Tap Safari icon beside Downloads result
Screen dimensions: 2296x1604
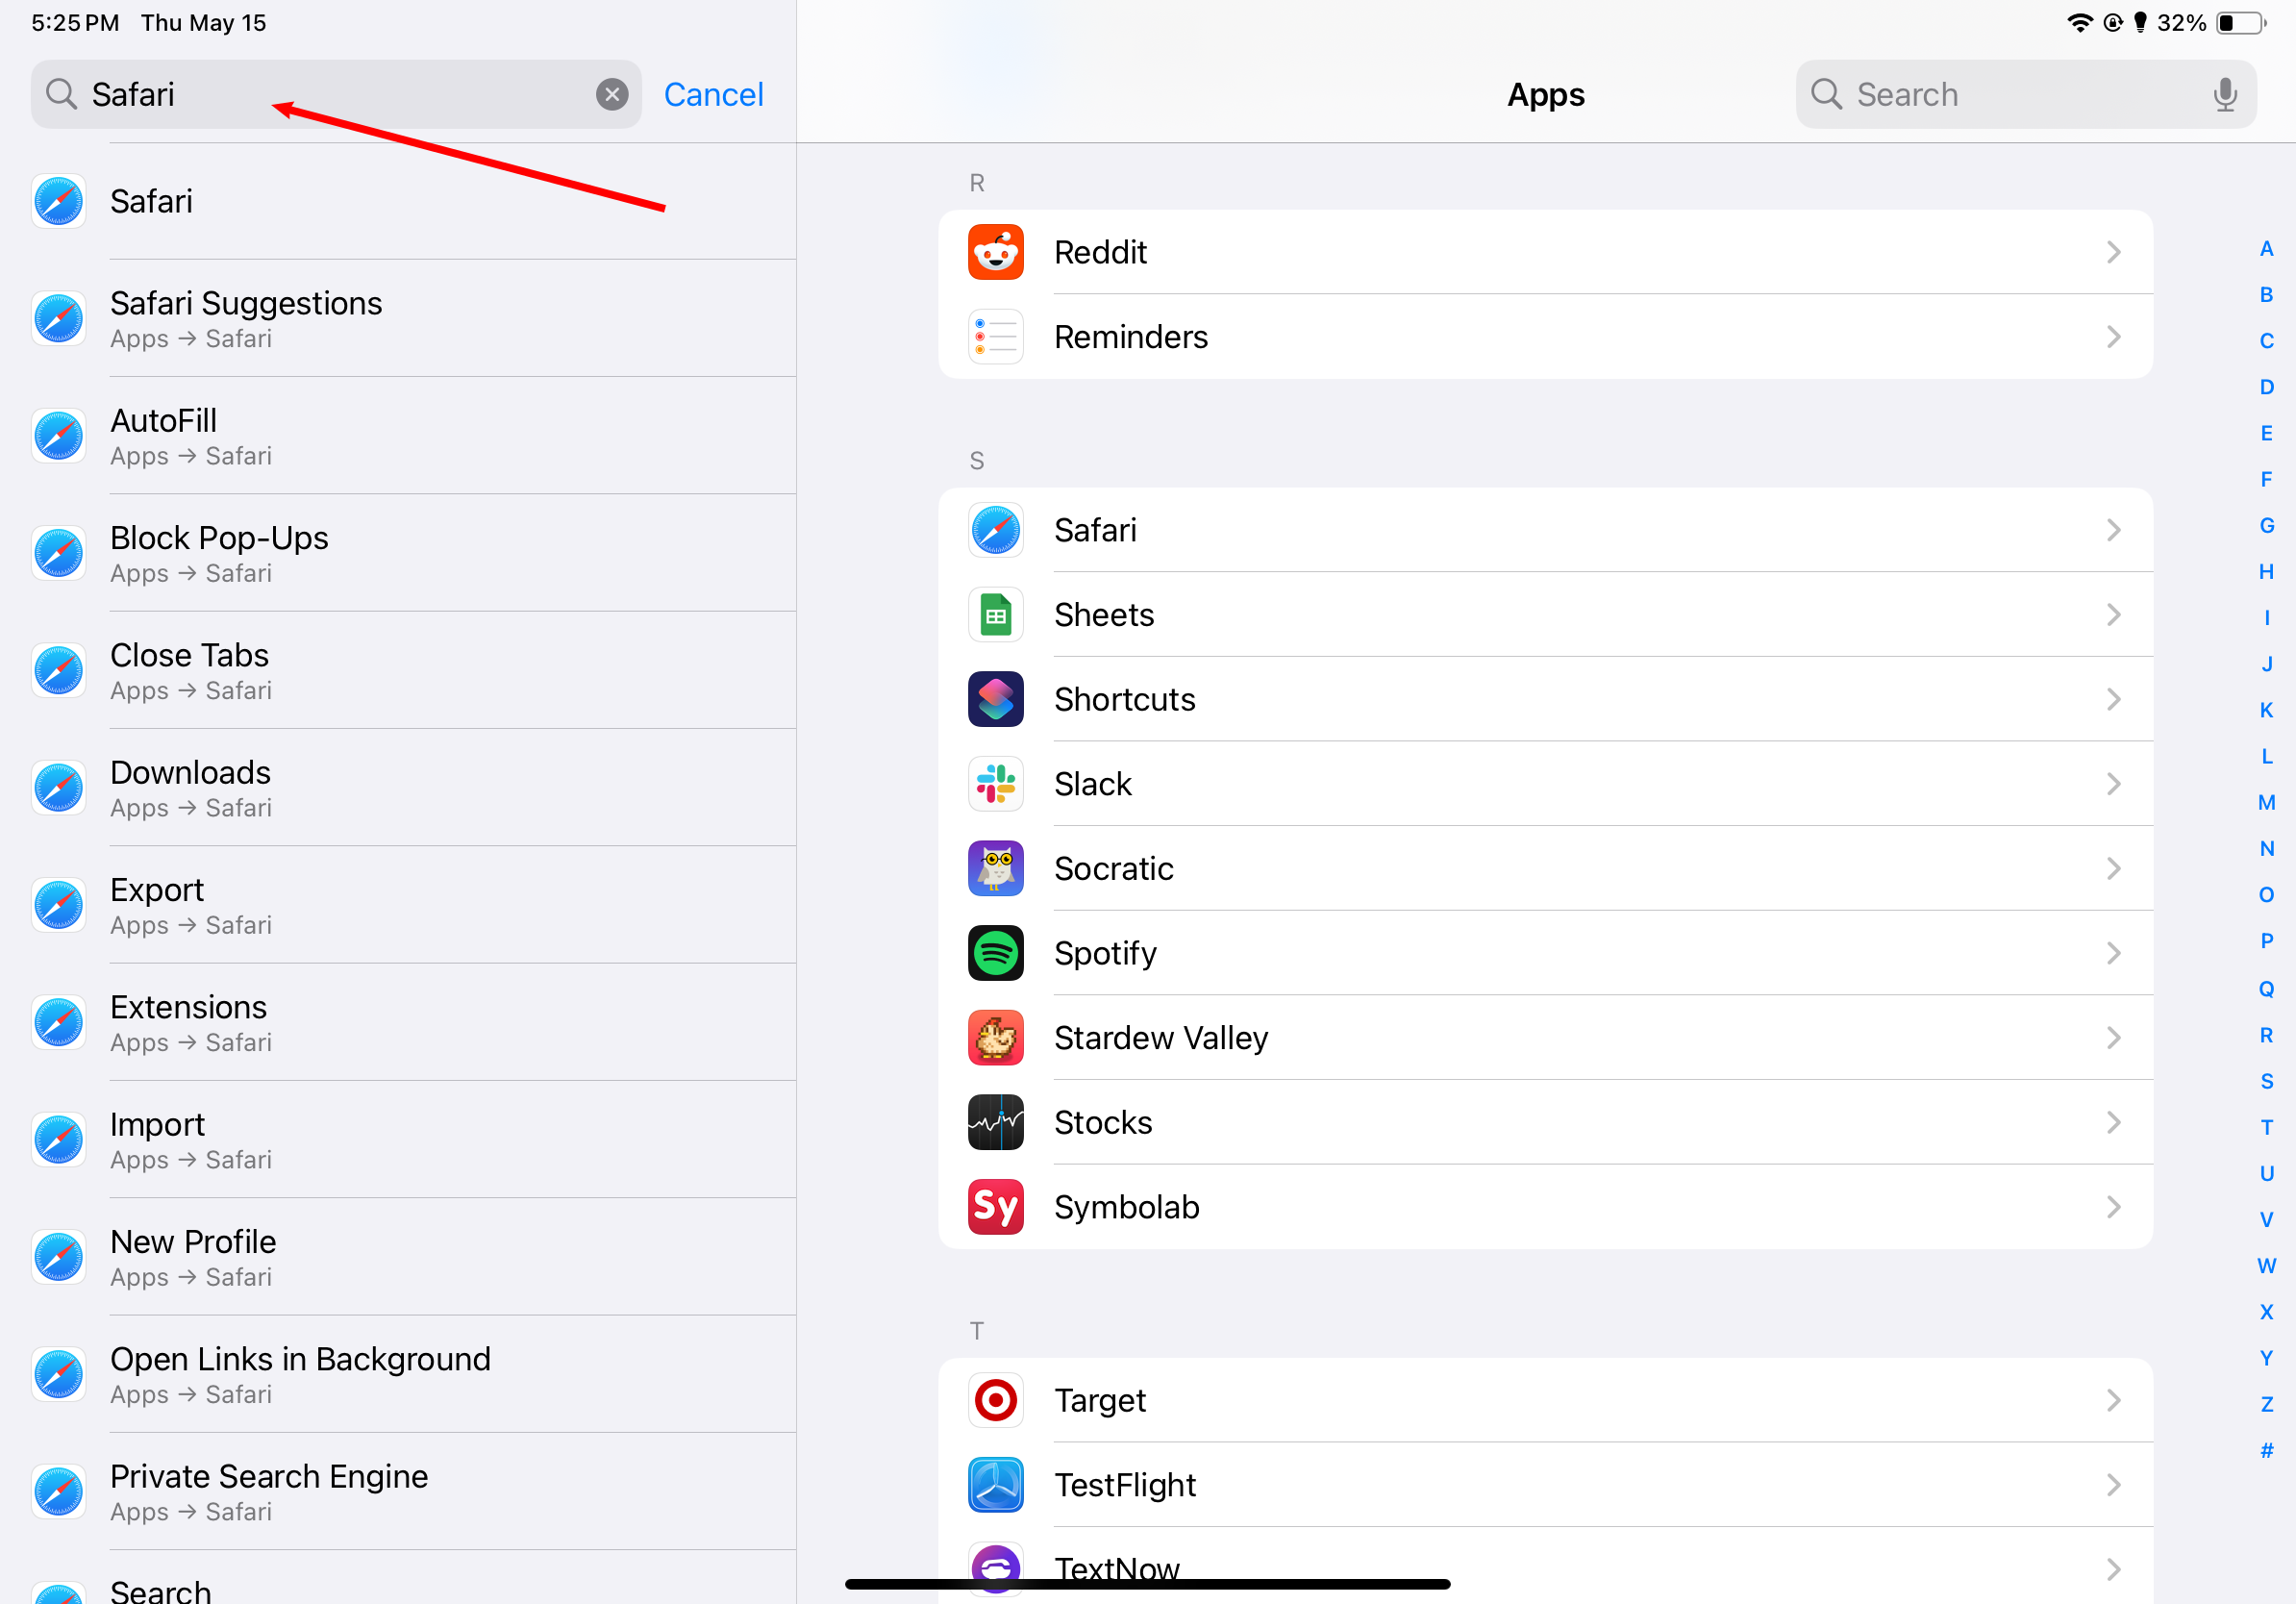coord(59,788)
